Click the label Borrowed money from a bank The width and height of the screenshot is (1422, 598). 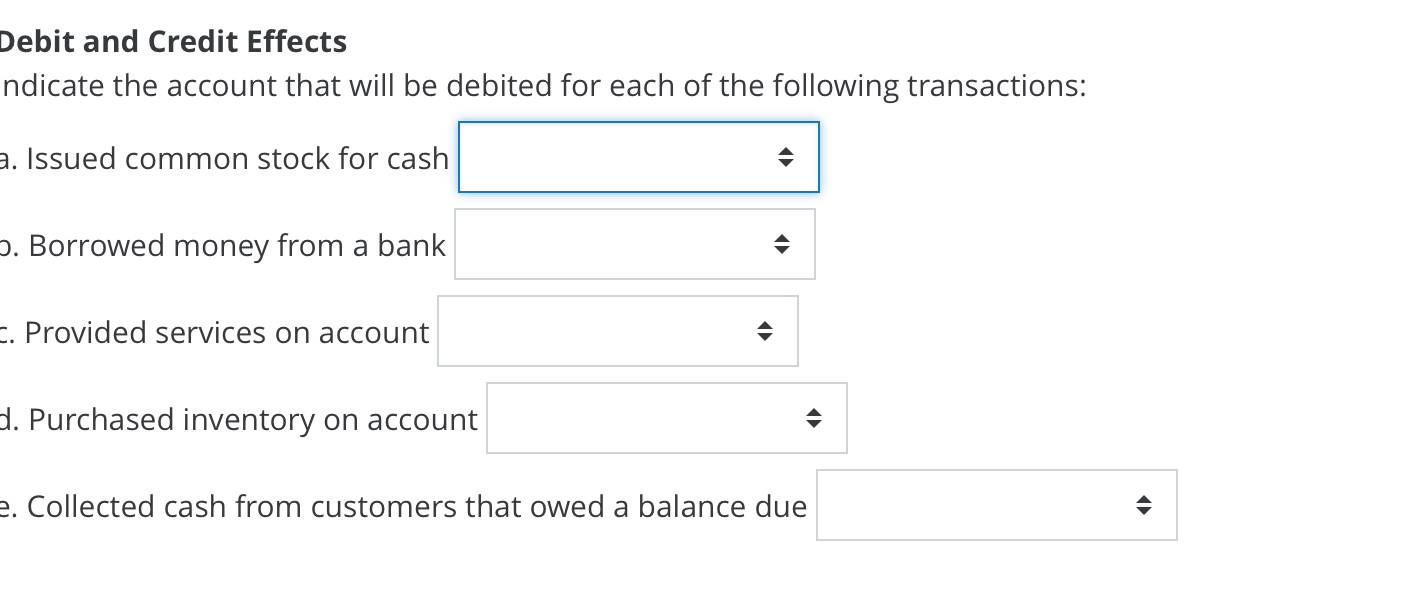point(222,245)
